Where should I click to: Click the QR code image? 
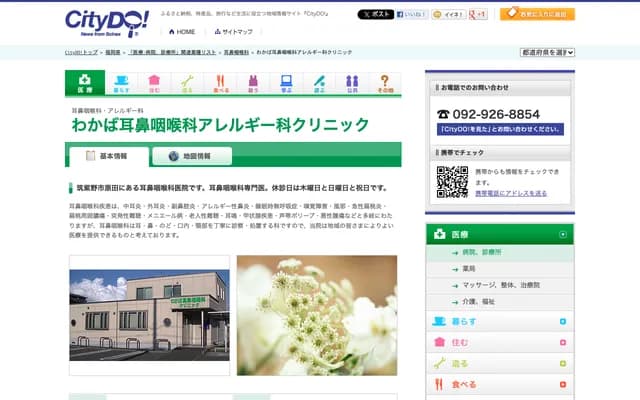(452, 182)
